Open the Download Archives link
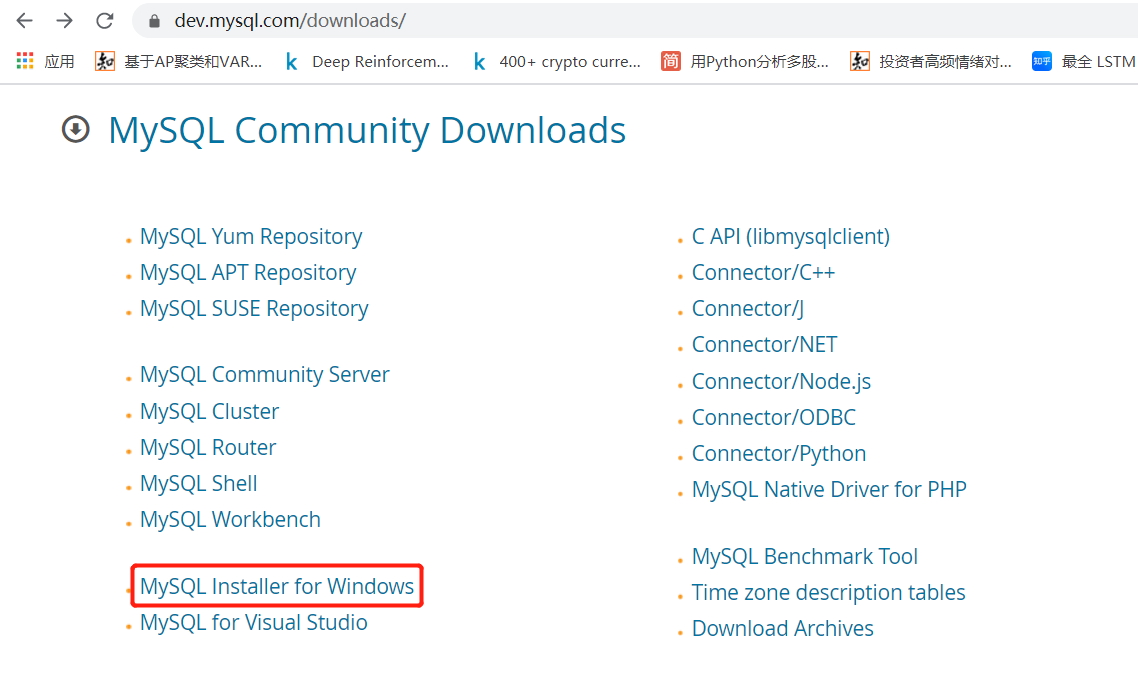Viewport: 1138px width, 679px height. coord(782,629)
